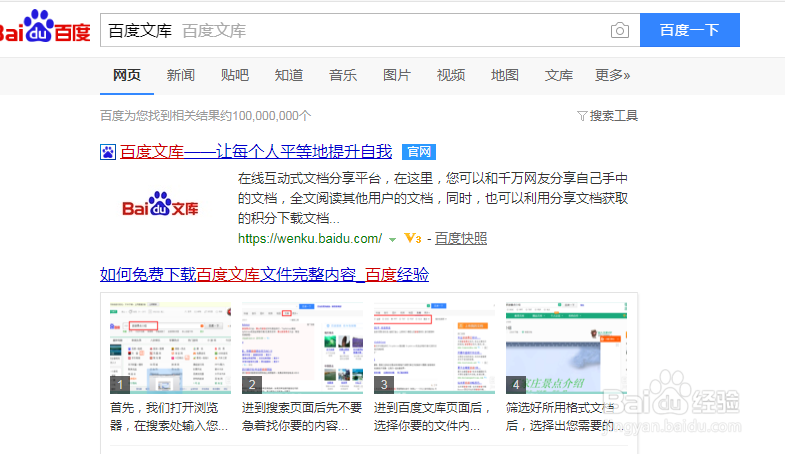The width and height of the screenshot is (785, 454).
Task: Open step 3 thumbnail image
Action: [435, 348]
